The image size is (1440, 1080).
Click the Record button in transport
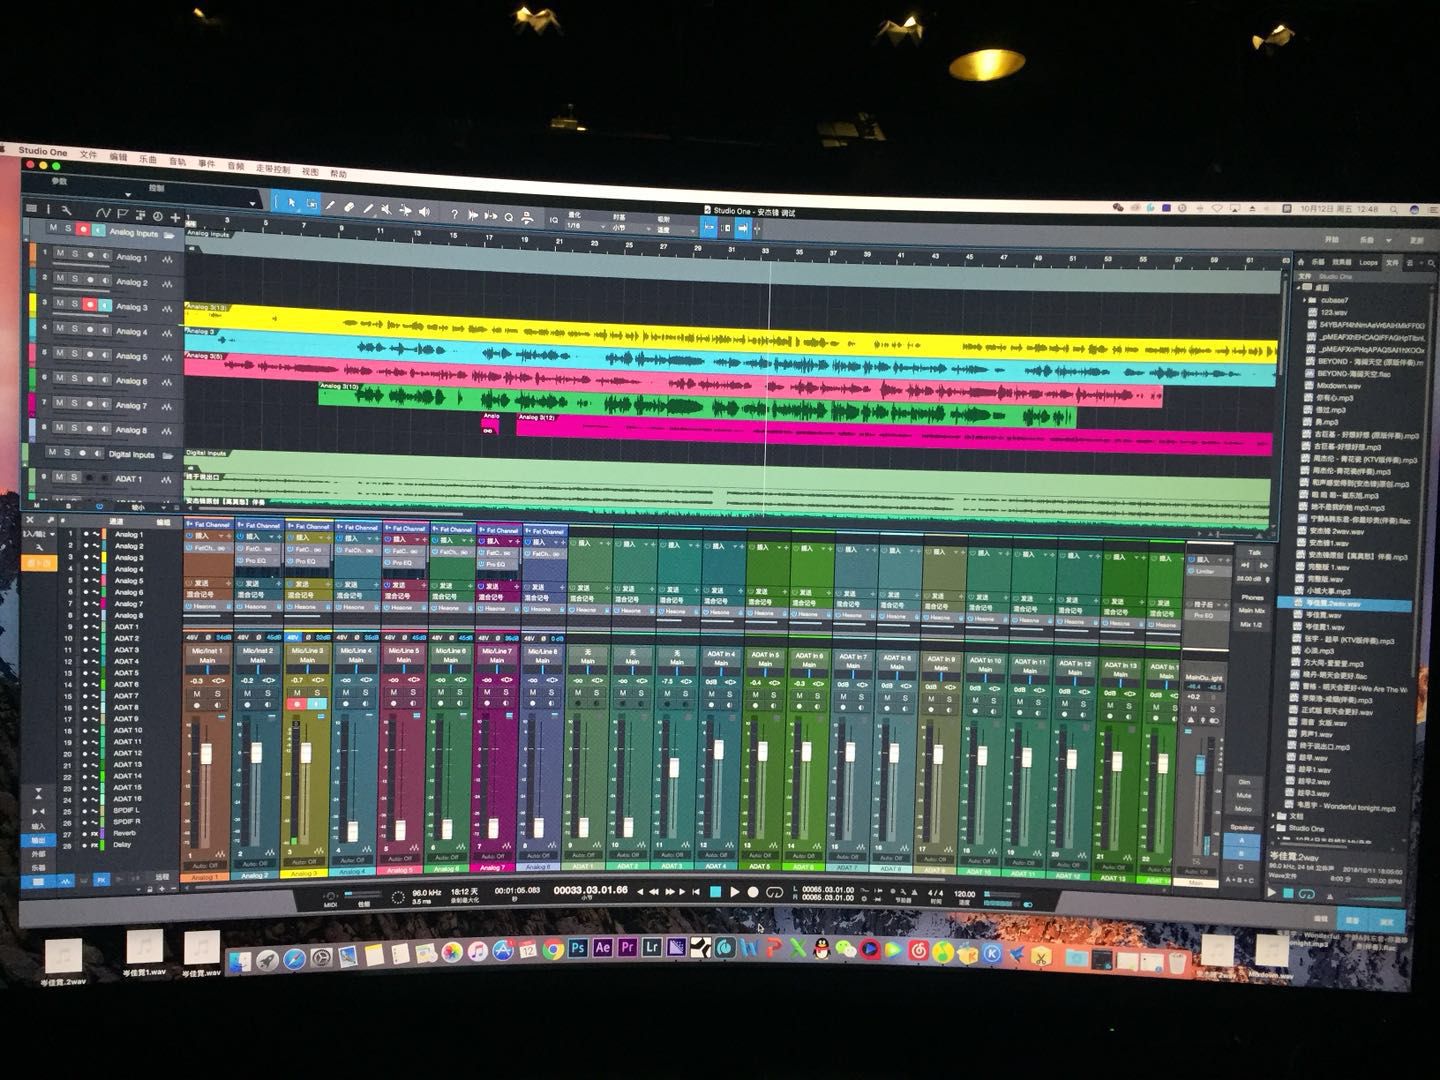753,892
